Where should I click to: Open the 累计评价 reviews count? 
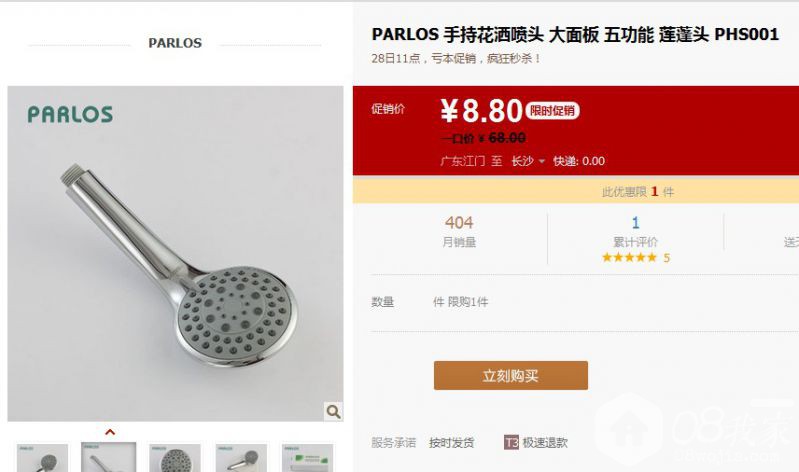(x=635, y=231)
